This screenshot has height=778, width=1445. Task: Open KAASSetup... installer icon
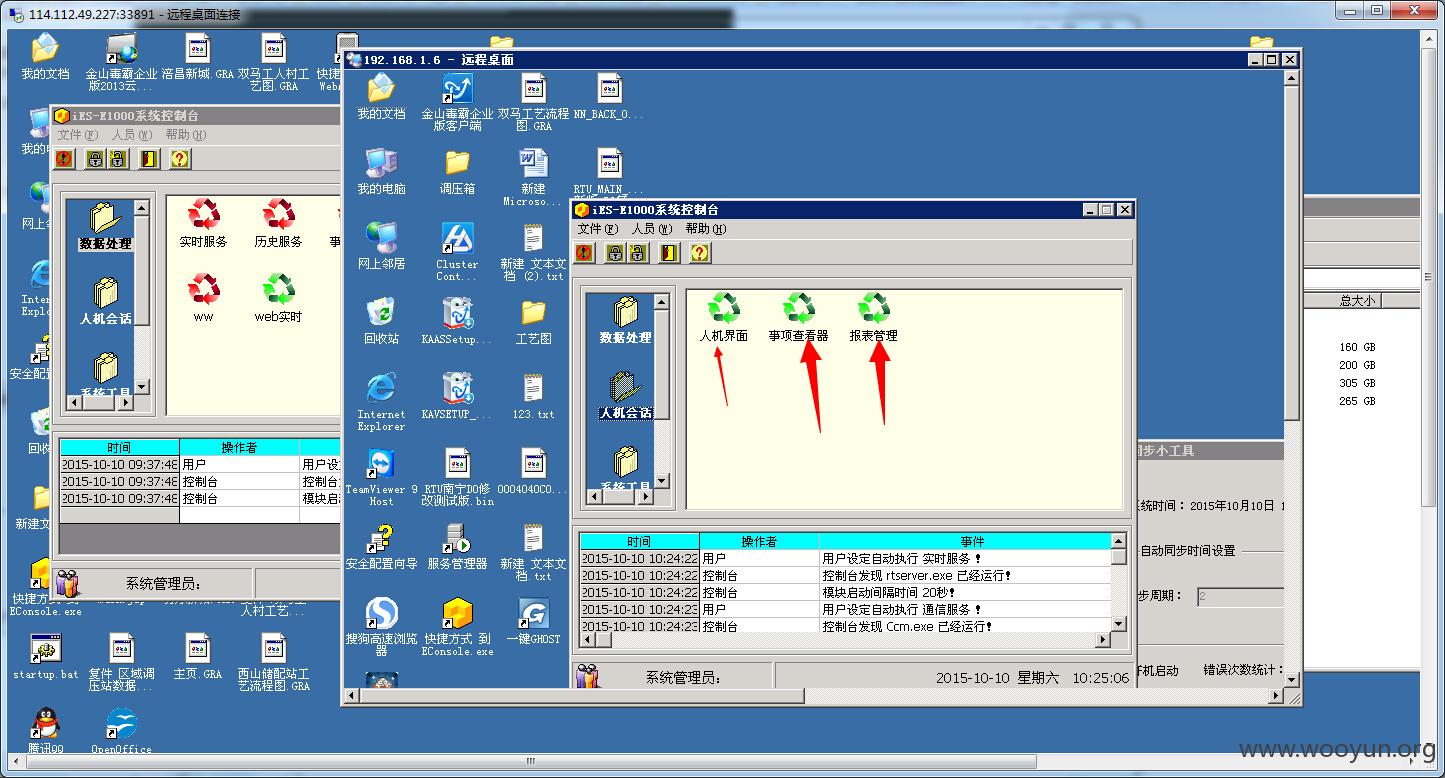pos(457,321)
